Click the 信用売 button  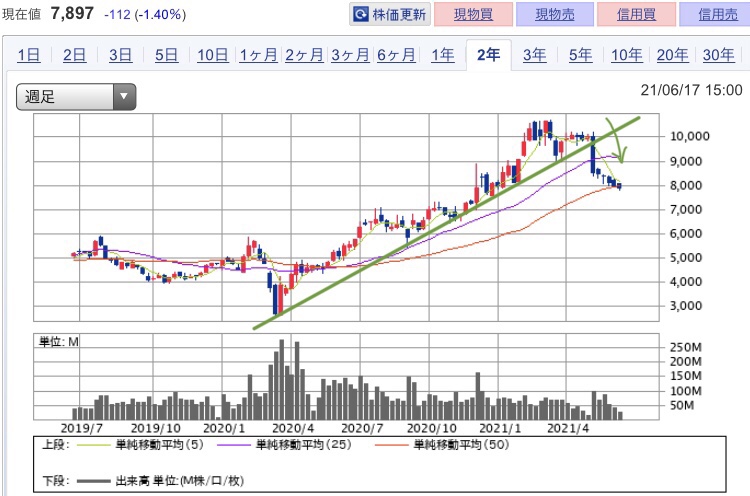716,14
